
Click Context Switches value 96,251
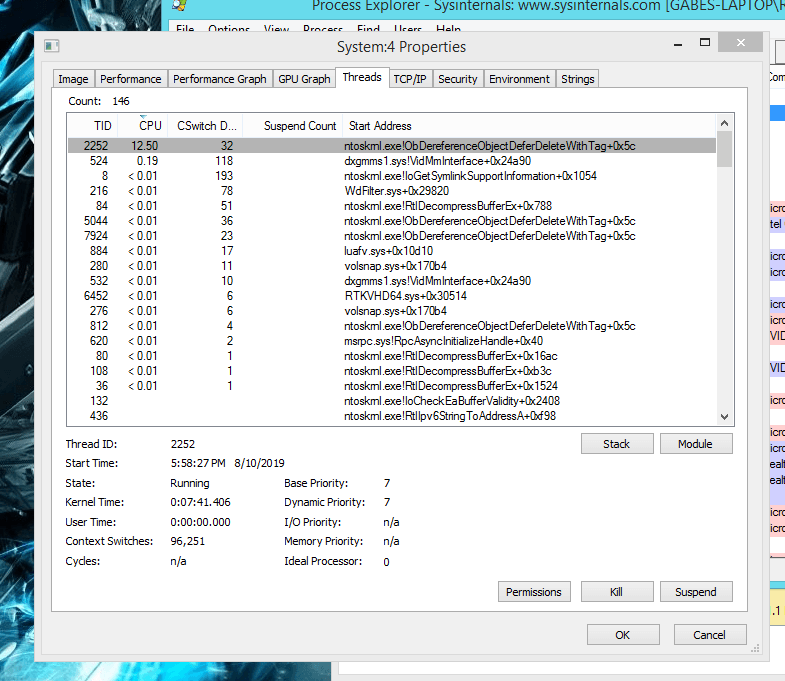click(188, 541)
